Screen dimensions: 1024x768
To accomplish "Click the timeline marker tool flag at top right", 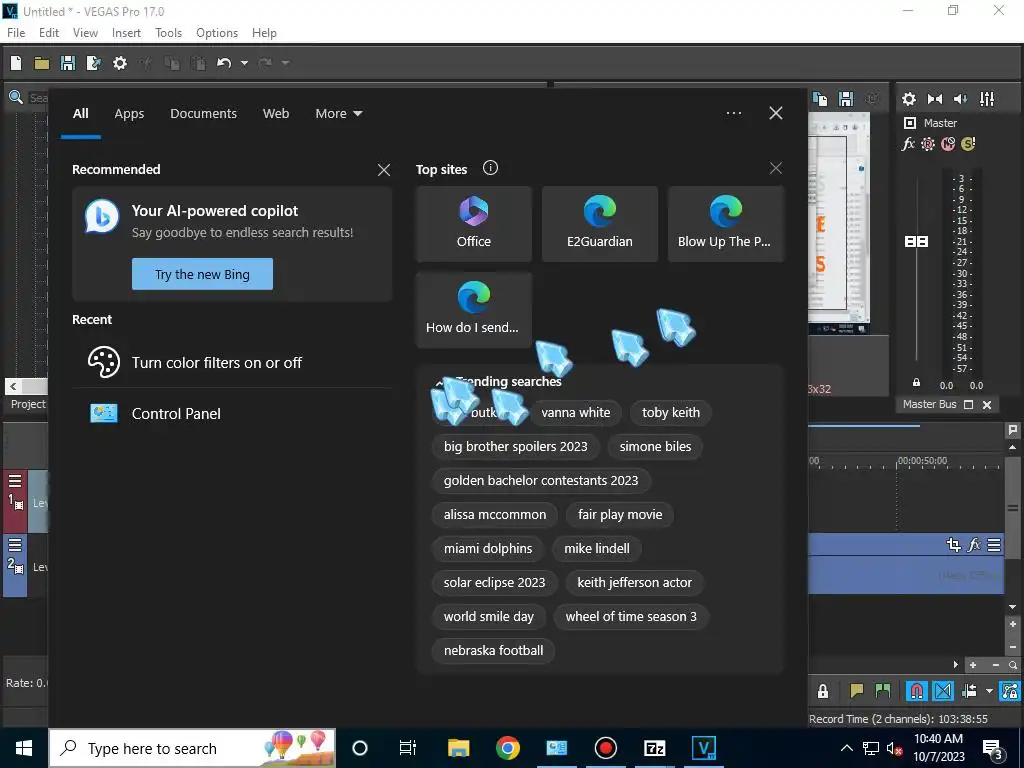I will tap(1012, 430).
